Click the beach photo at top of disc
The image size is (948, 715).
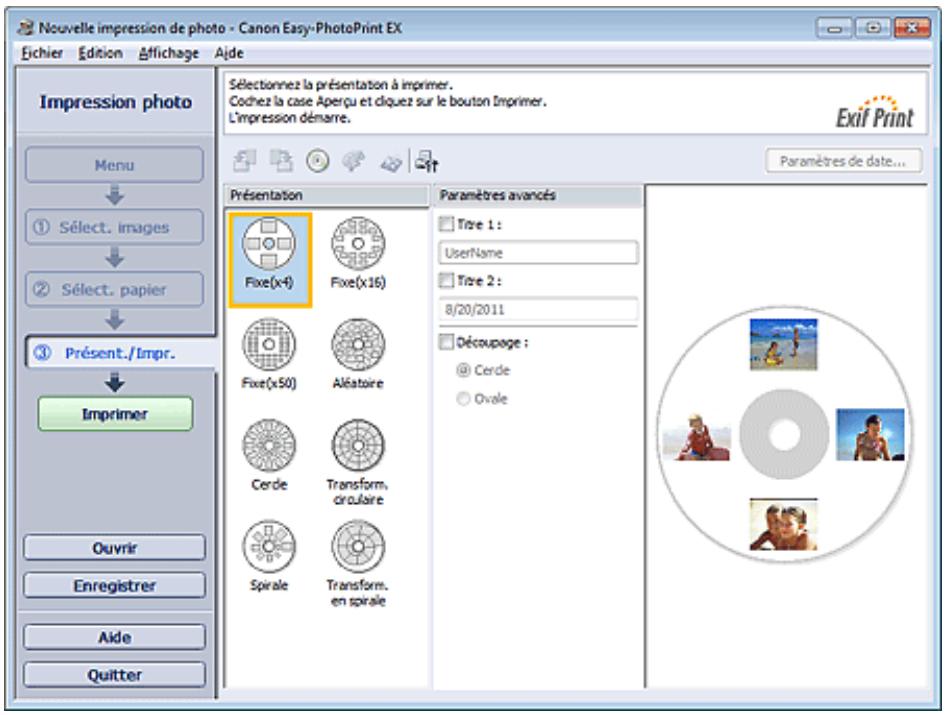coord(784,345)
